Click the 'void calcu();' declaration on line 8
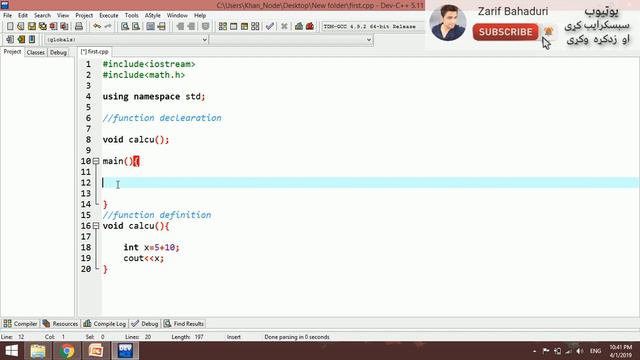Screen dimensions: 640x360 pos(136,140)
